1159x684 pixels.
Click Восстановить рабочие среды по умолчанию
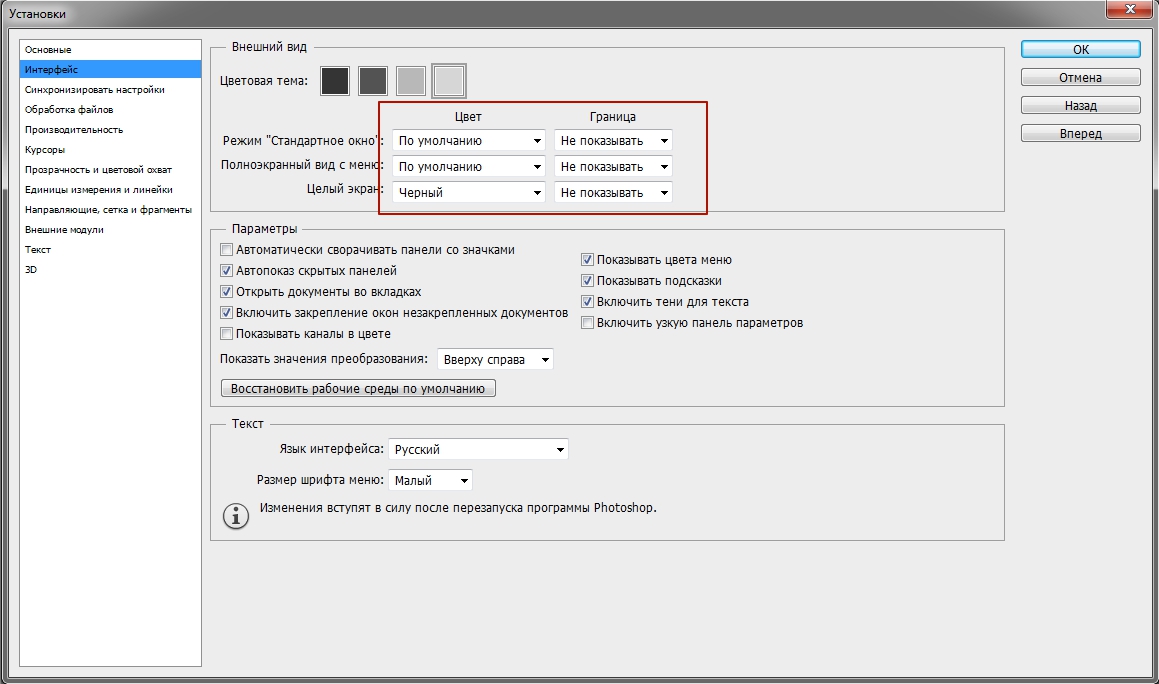coord(358,388)
